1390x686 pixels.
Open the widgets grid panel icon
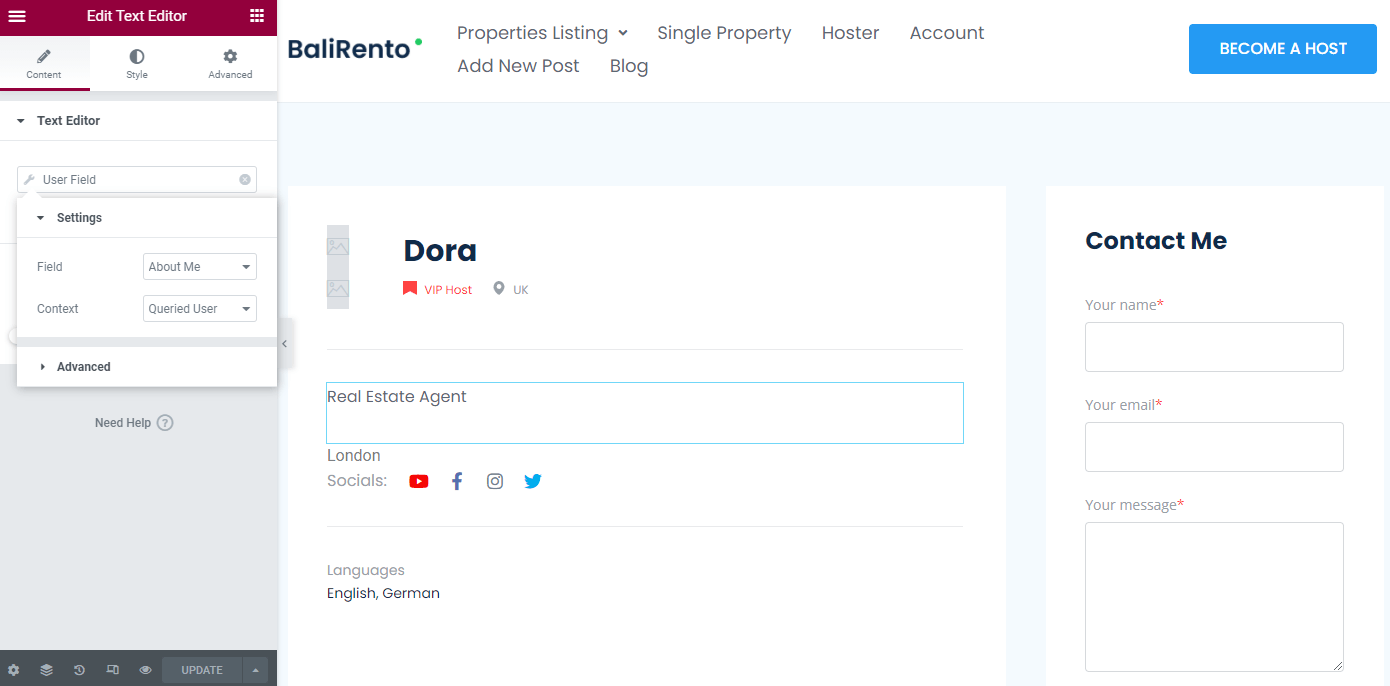pyautogui.click(x=257, y=16)
